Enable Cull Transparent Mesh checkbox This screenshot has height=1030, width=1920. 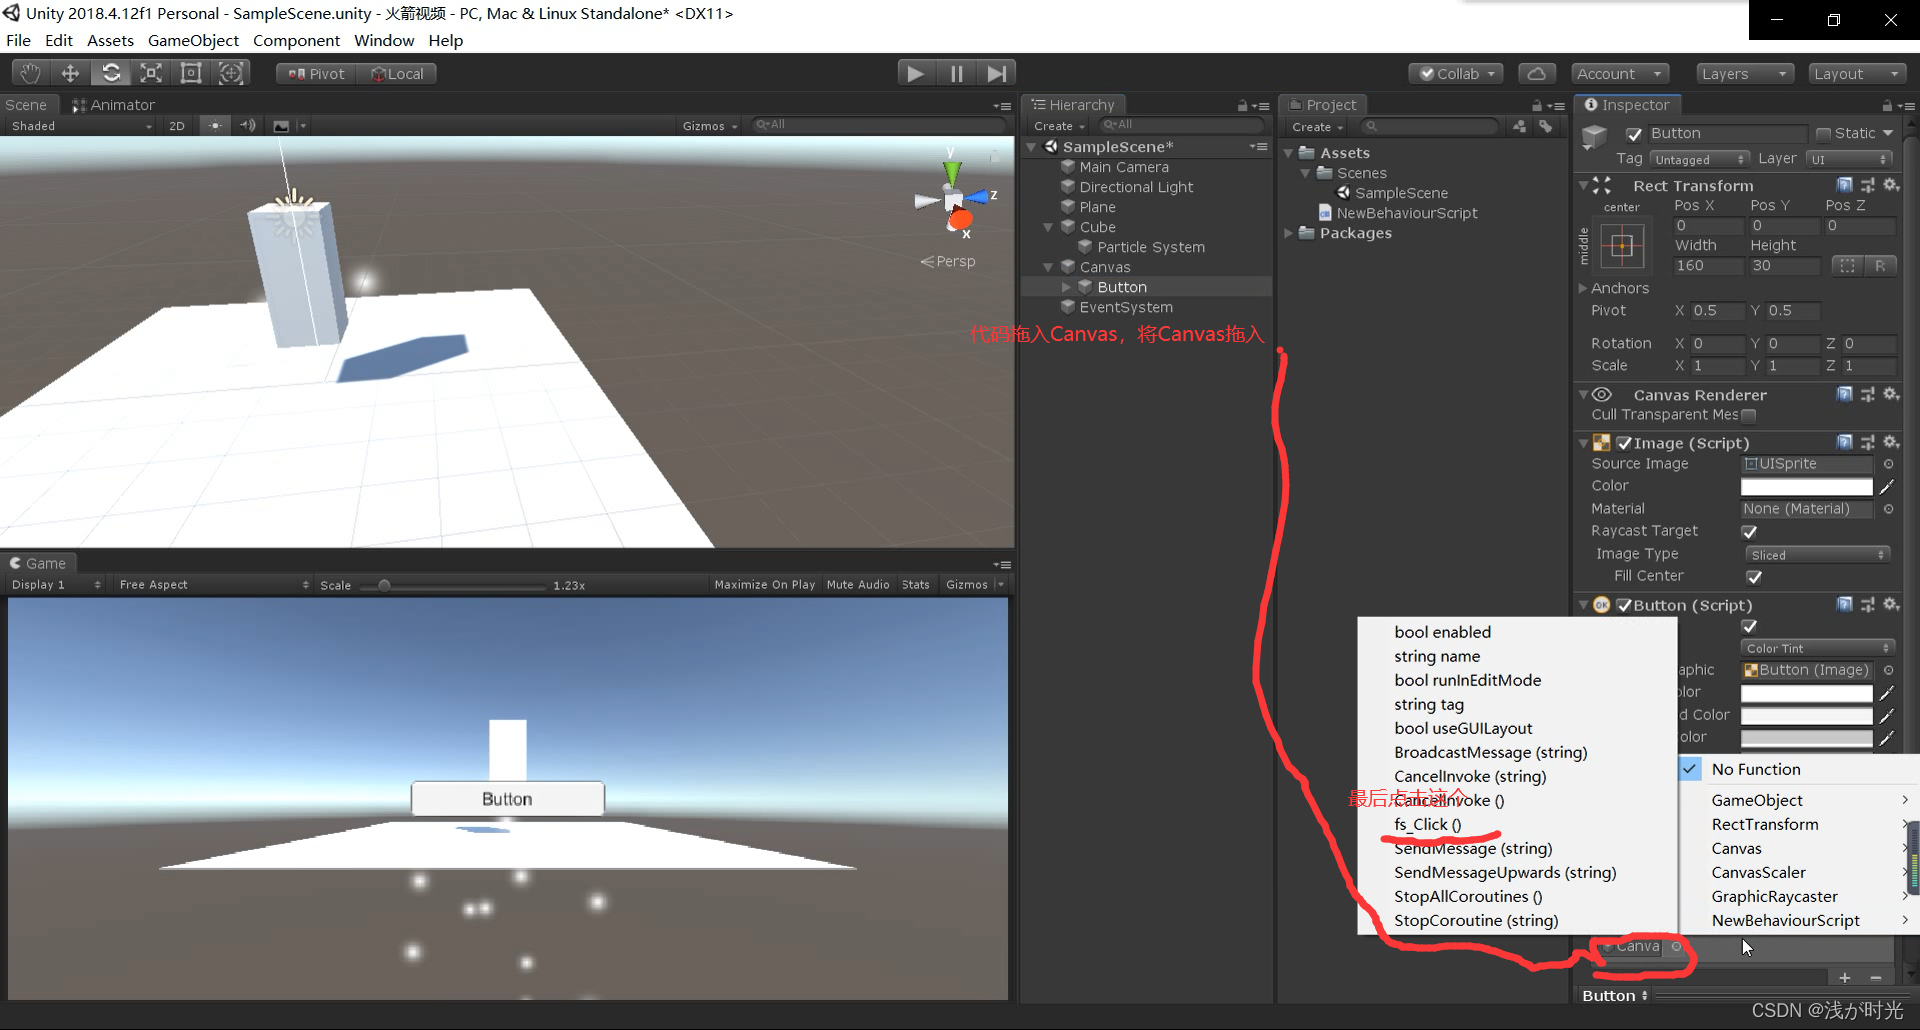[1749, 415]
